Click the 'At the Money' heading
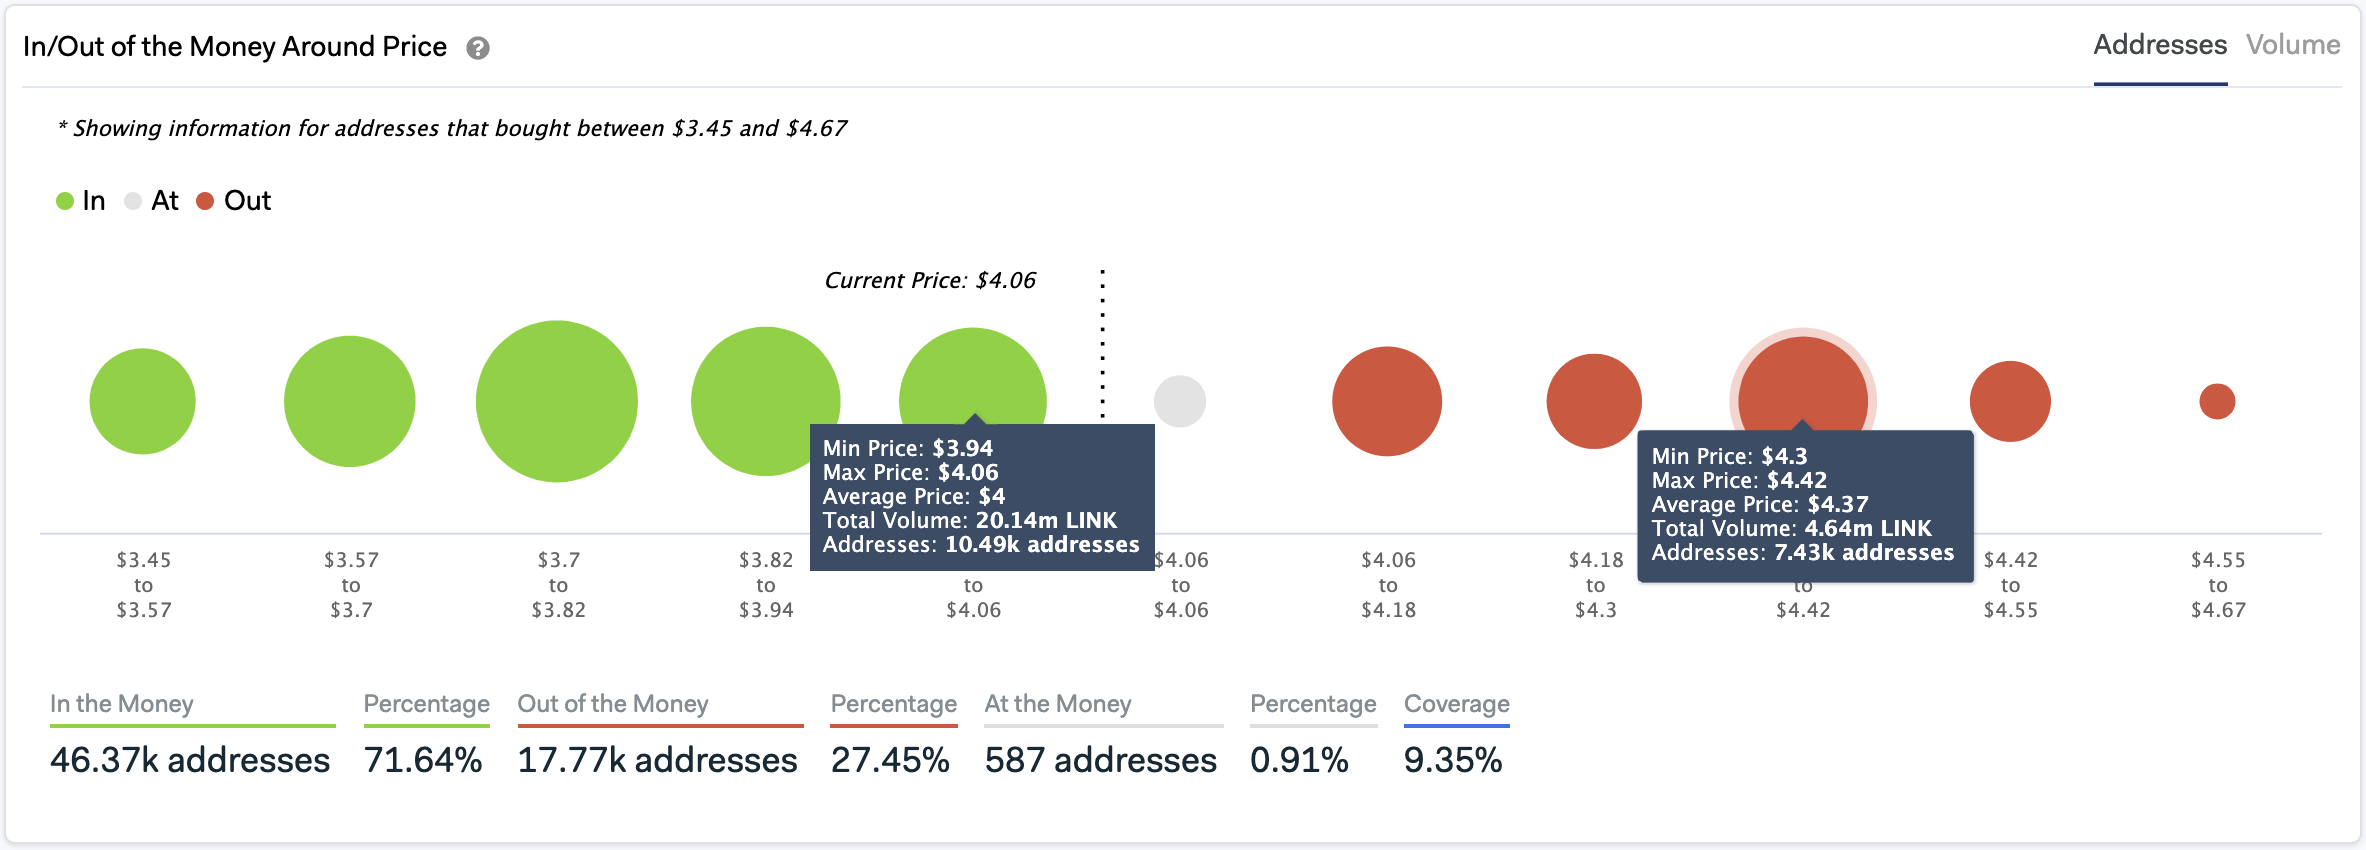 tap(1058, 704)
